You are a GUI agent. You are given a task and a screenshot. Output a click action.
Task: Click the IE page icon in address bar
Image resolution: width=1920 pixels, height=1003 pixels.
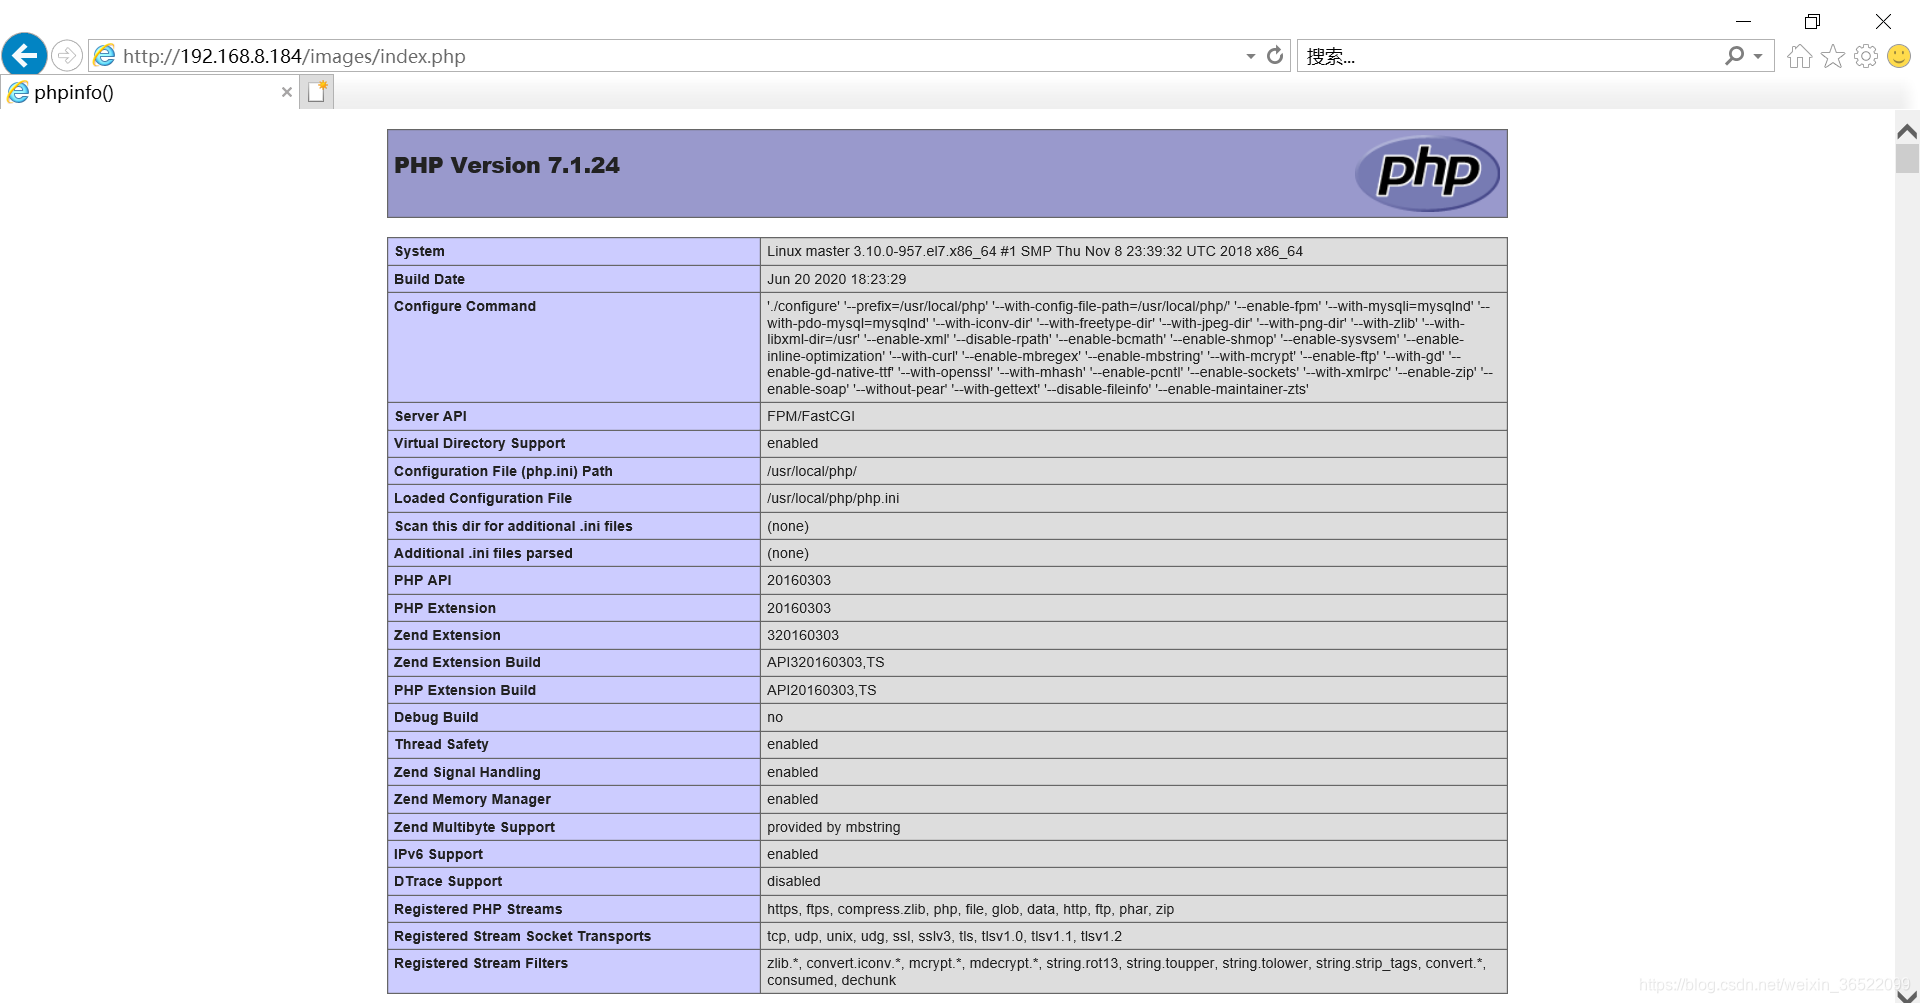pos(104,56)
